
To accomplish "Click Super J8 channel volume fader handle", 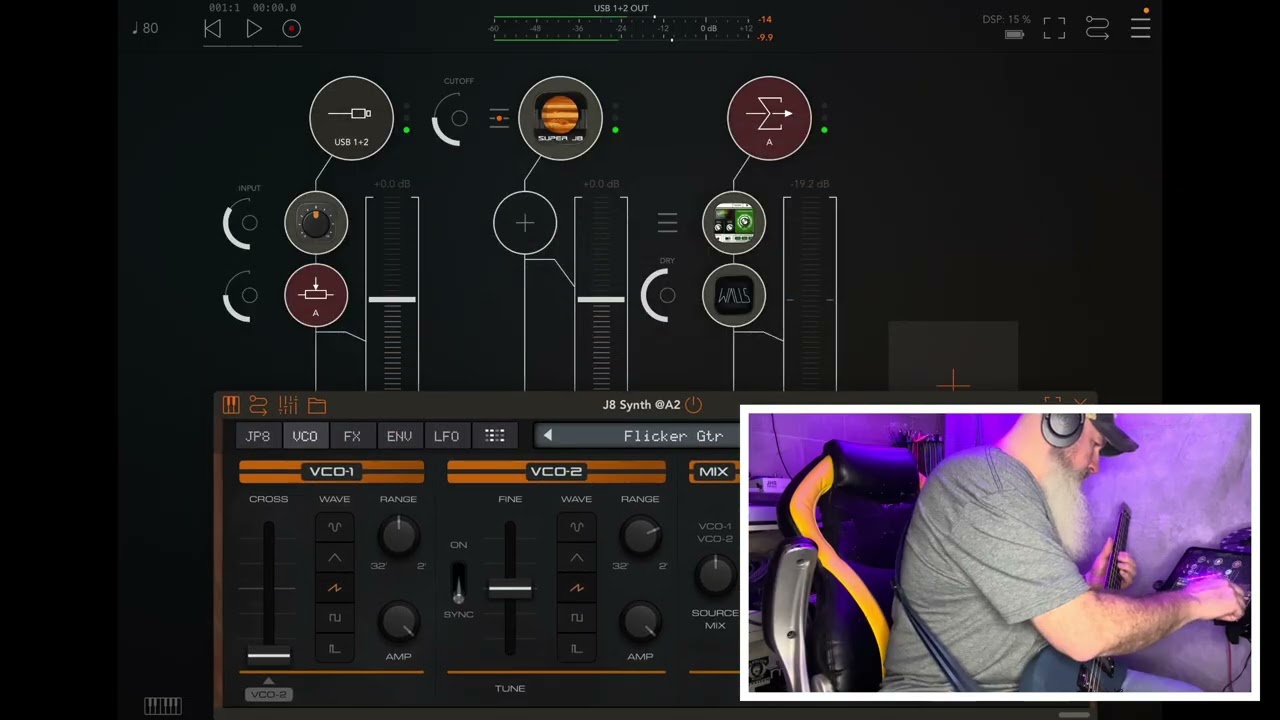I will pyautogui.click(x=601, y=299).
